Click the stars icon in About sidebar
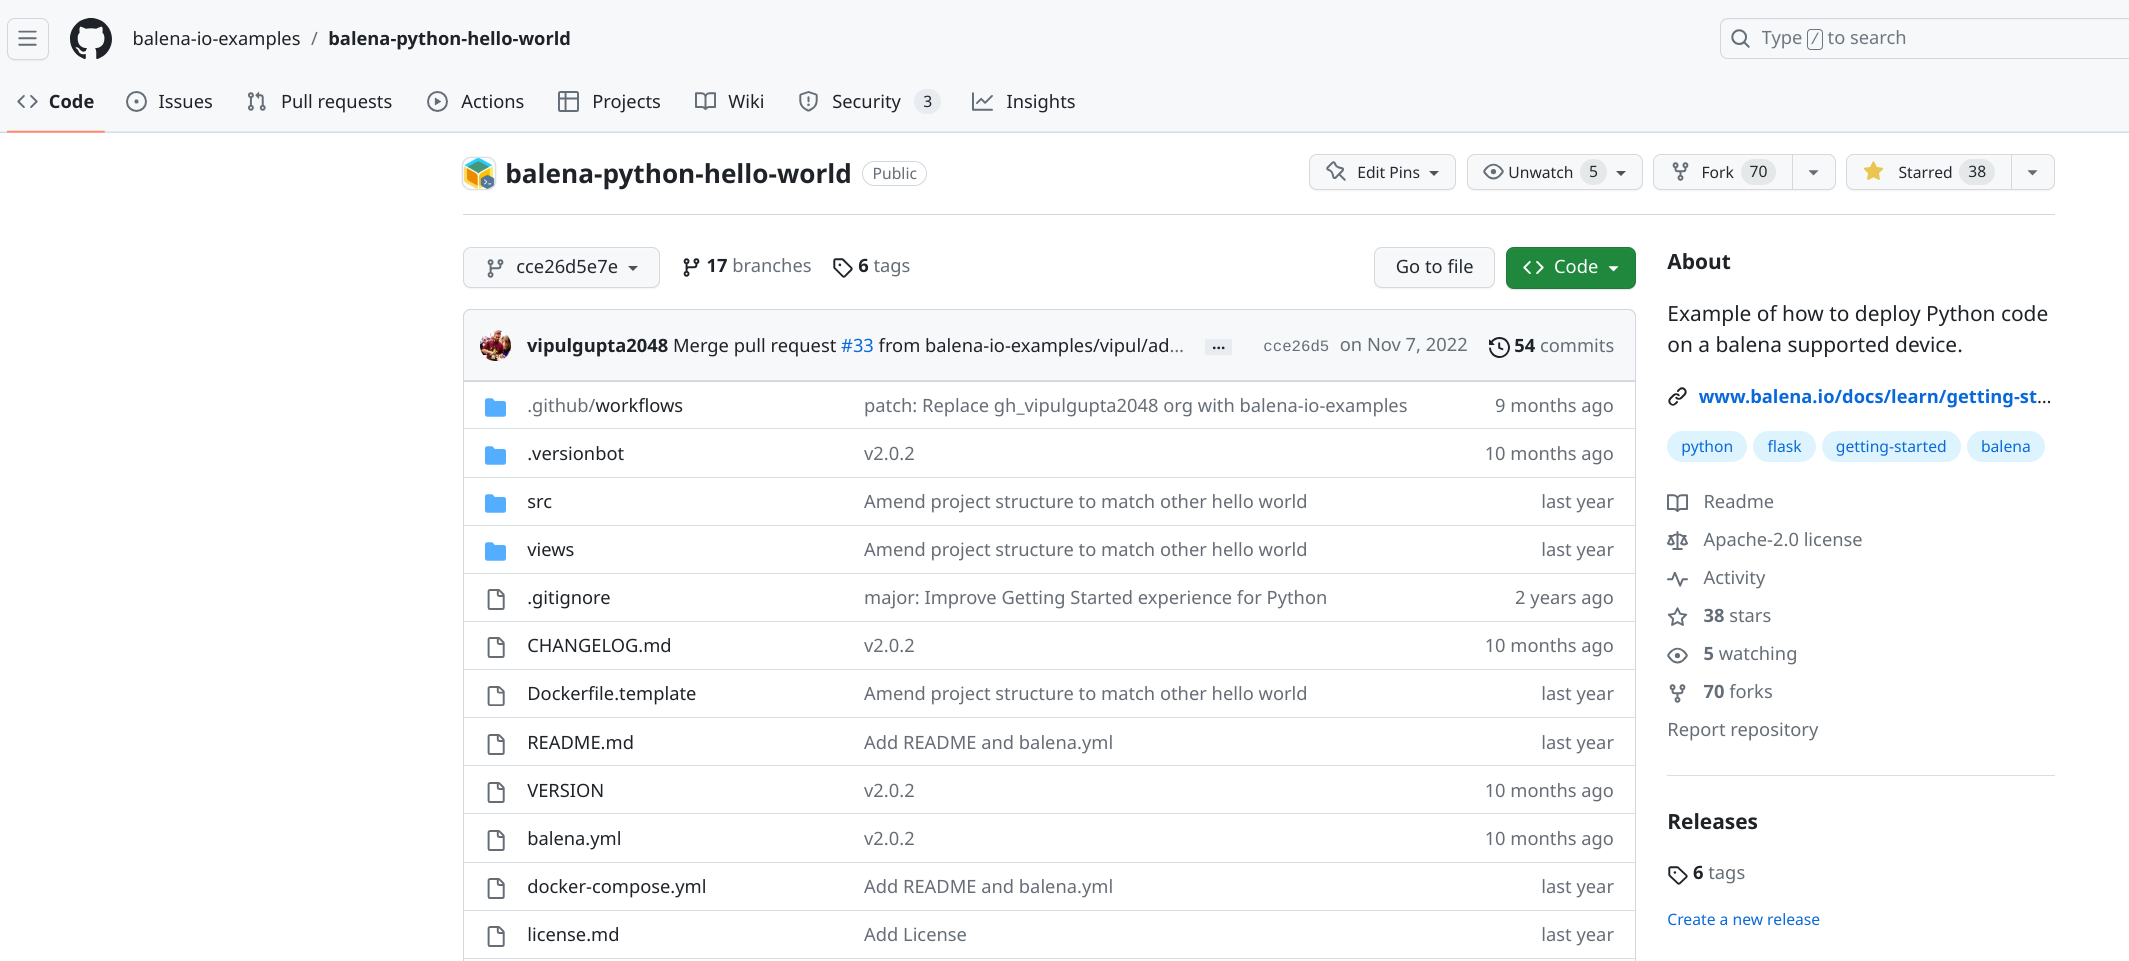Screen dimensions: 2129x961 click(1677, 617)
